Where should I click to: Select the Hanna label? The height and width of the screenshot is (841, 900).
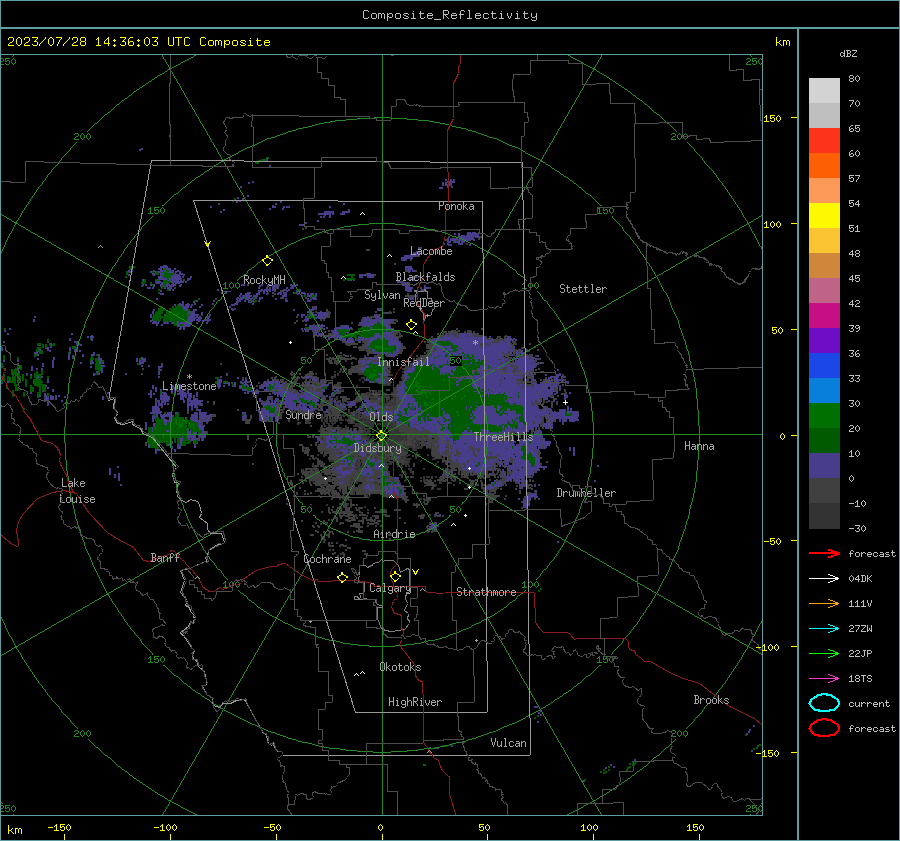[x=699, y=446]
